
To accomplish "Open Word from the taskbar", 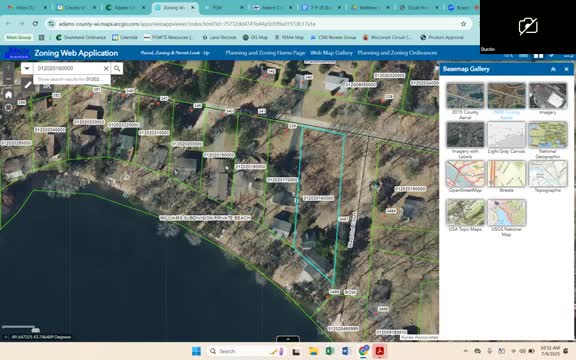I will (x=346, y=351).
